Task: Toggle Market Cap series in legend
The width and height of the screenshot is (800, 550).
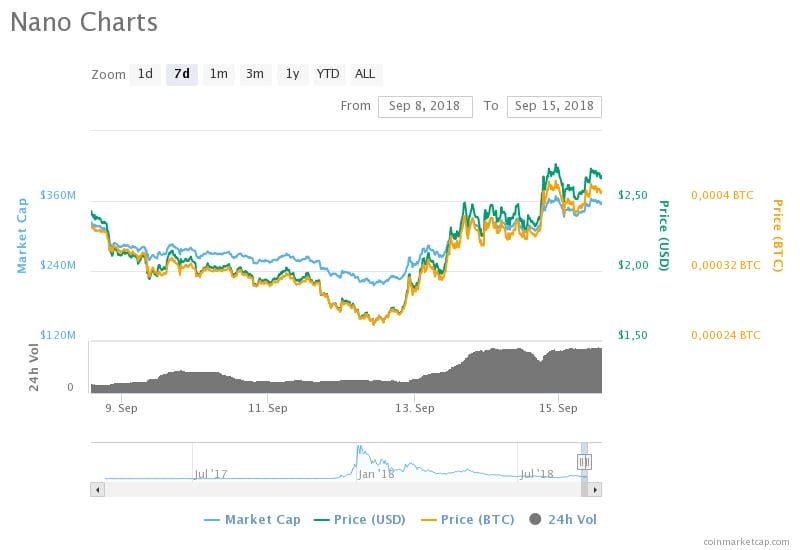Action: pos(252,519)
